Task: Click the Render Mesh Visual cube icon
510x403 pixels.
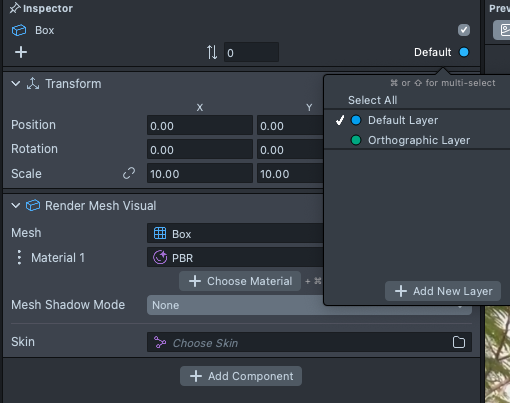Action: [33, 206]
